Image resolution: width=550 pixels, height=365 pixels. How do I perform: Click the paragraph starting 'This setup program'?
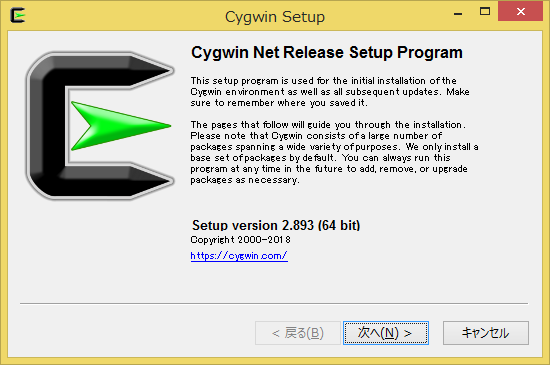pyautogui.click(x=330, y=92)
